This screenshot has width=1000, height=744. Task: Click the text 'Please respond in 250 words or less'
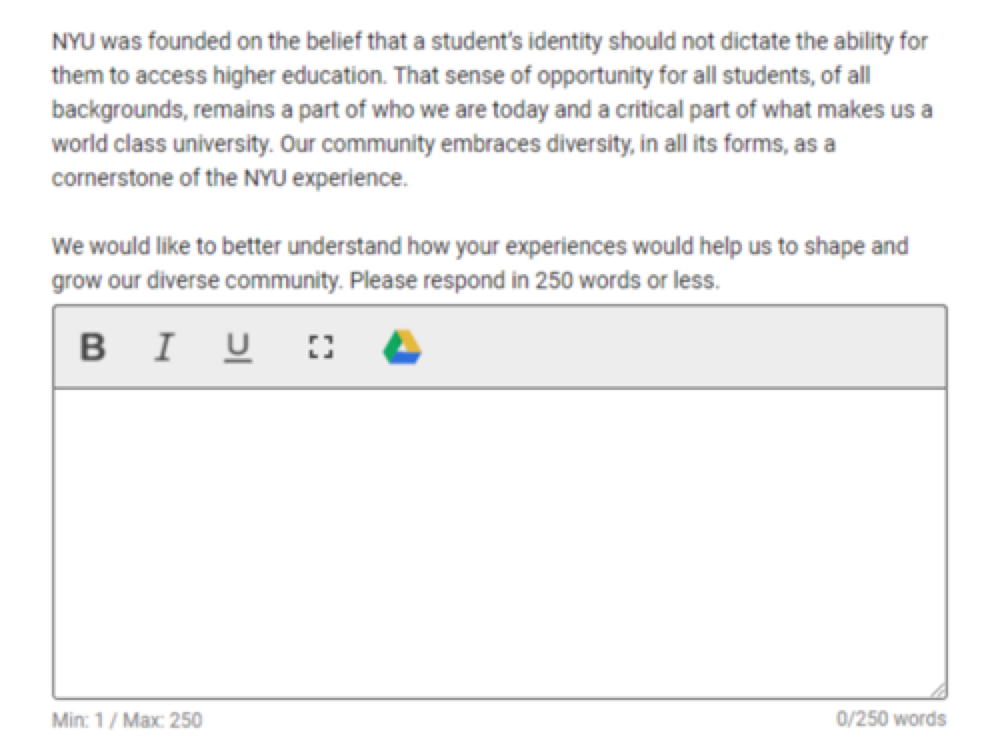coord(534,280)
